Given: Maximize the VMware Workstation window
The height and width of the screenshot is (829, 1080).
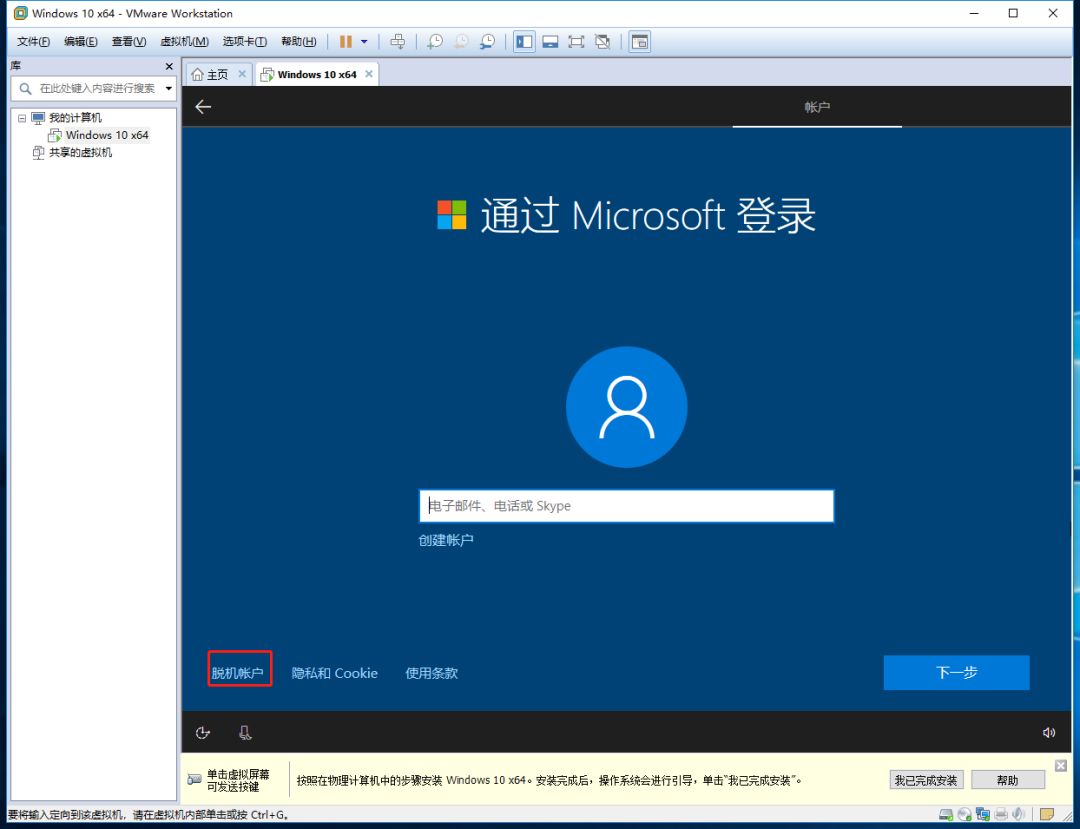Looking at the screenshot, I should pyautogui.click(x=1013, y=13).
